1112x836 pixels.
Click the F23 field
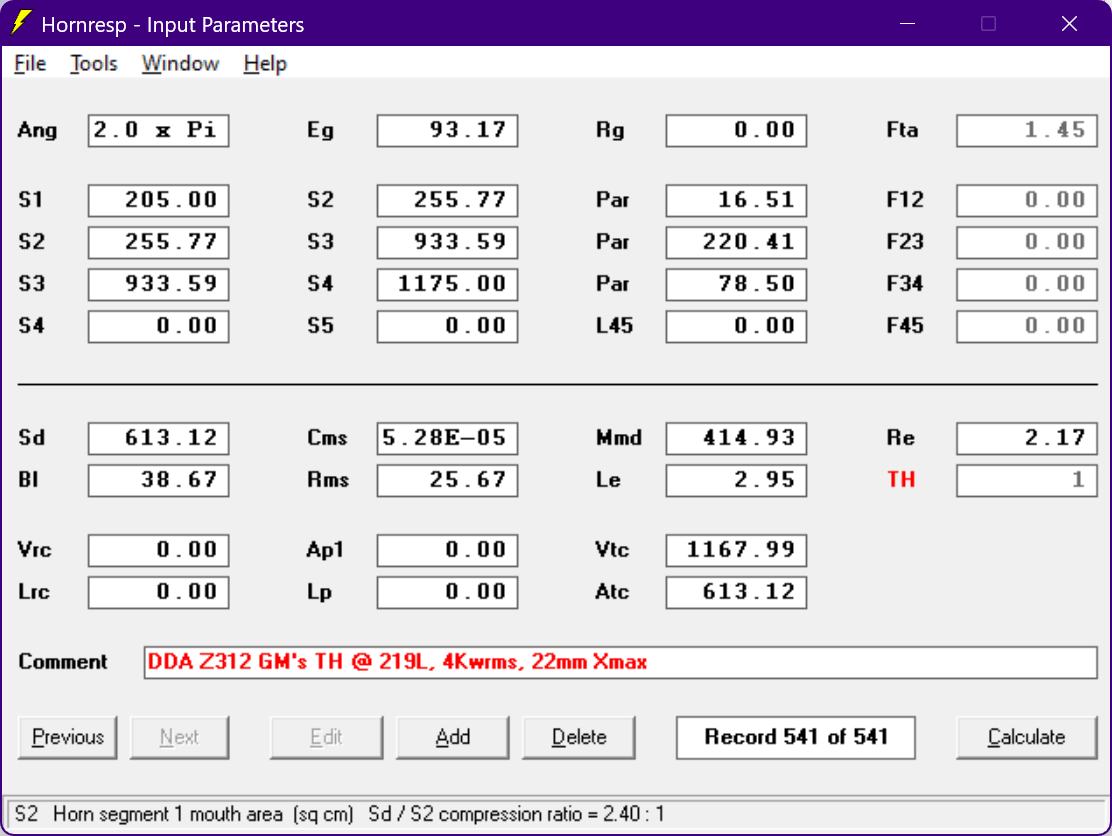[x=1027, y=242]
